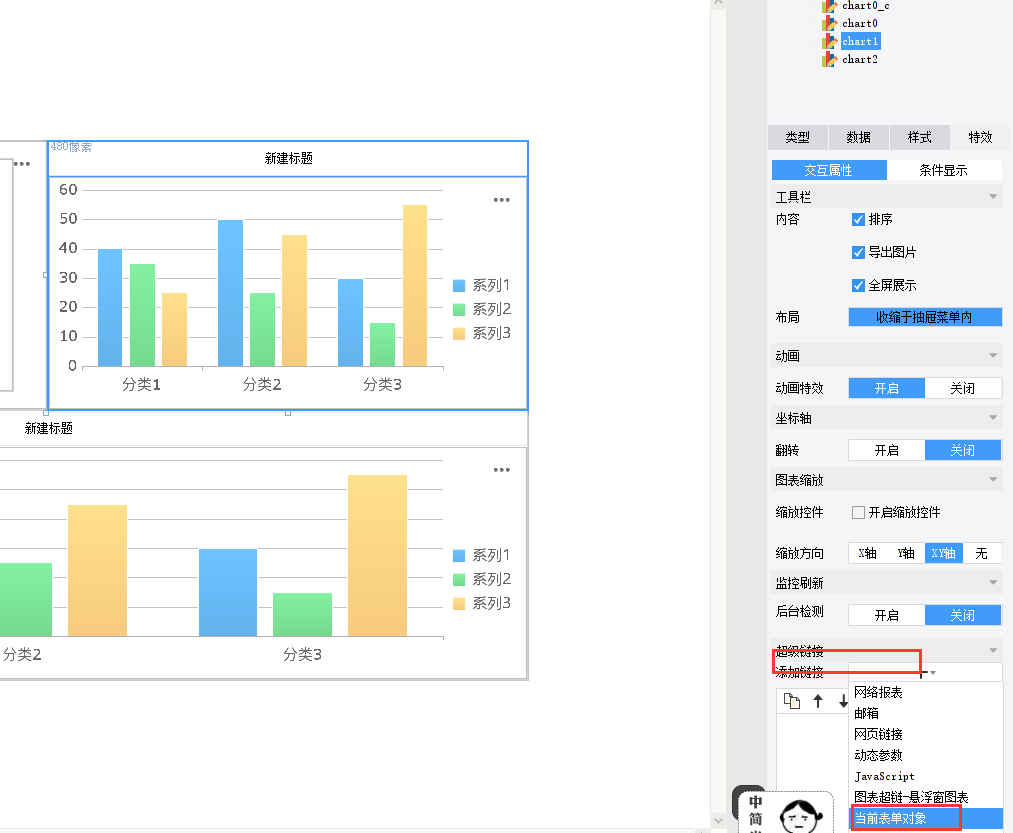The image size is (1013, 833).
Task: Open the 条件显示 tab
Action: coord(943,171)
